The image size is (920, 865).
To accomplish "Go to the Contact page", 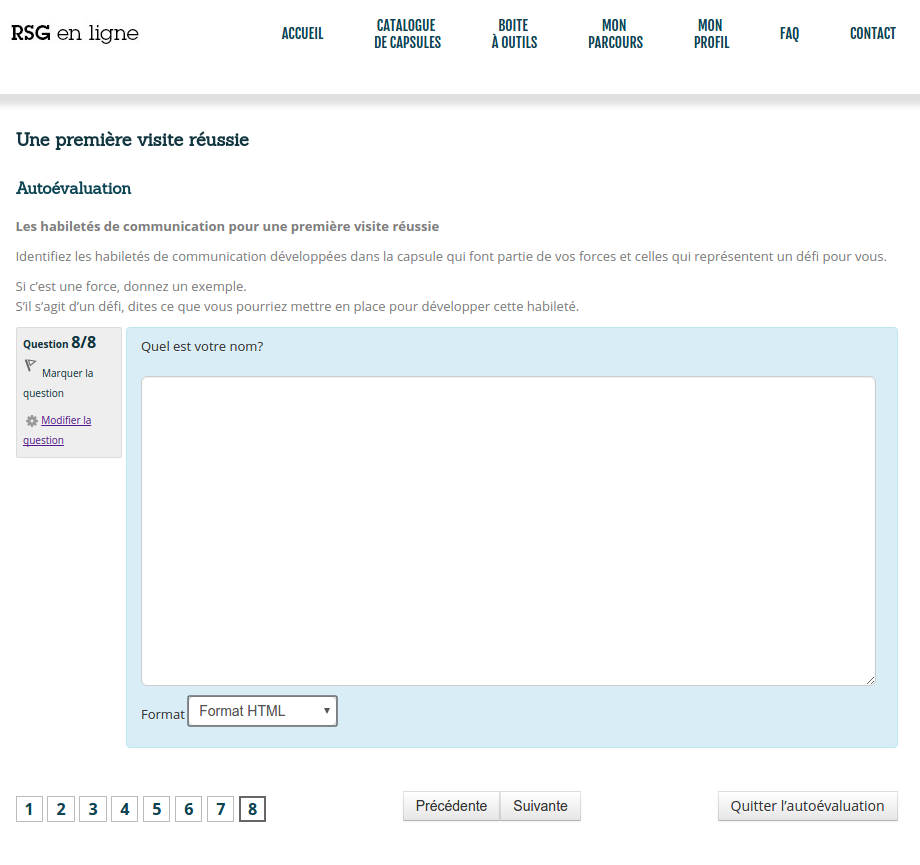I will (x=872, y=33).
